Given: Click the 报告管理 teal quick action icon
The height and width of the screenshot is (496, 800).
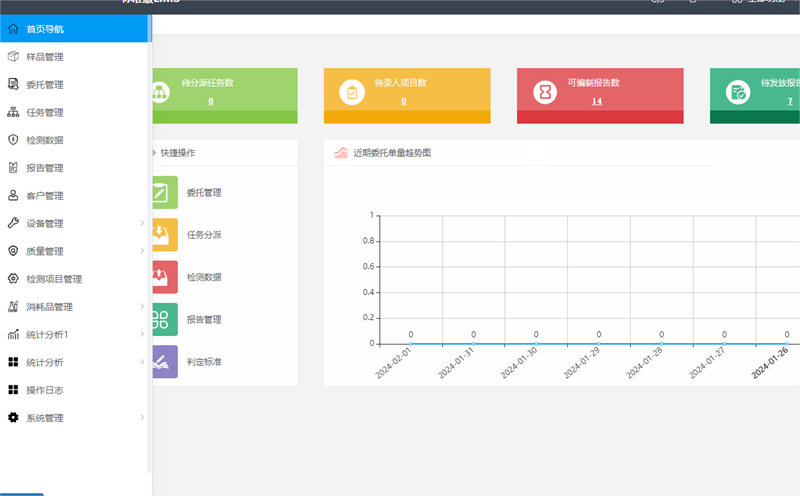Looking at the screenshot, I should pos(164,319).
